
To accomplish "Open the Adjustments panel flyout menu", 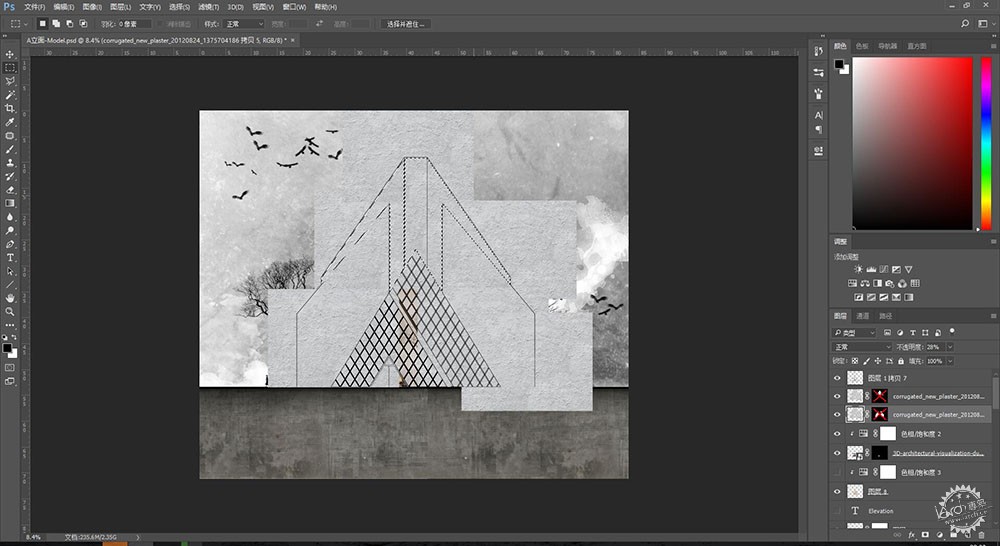I will pos(993,242).
